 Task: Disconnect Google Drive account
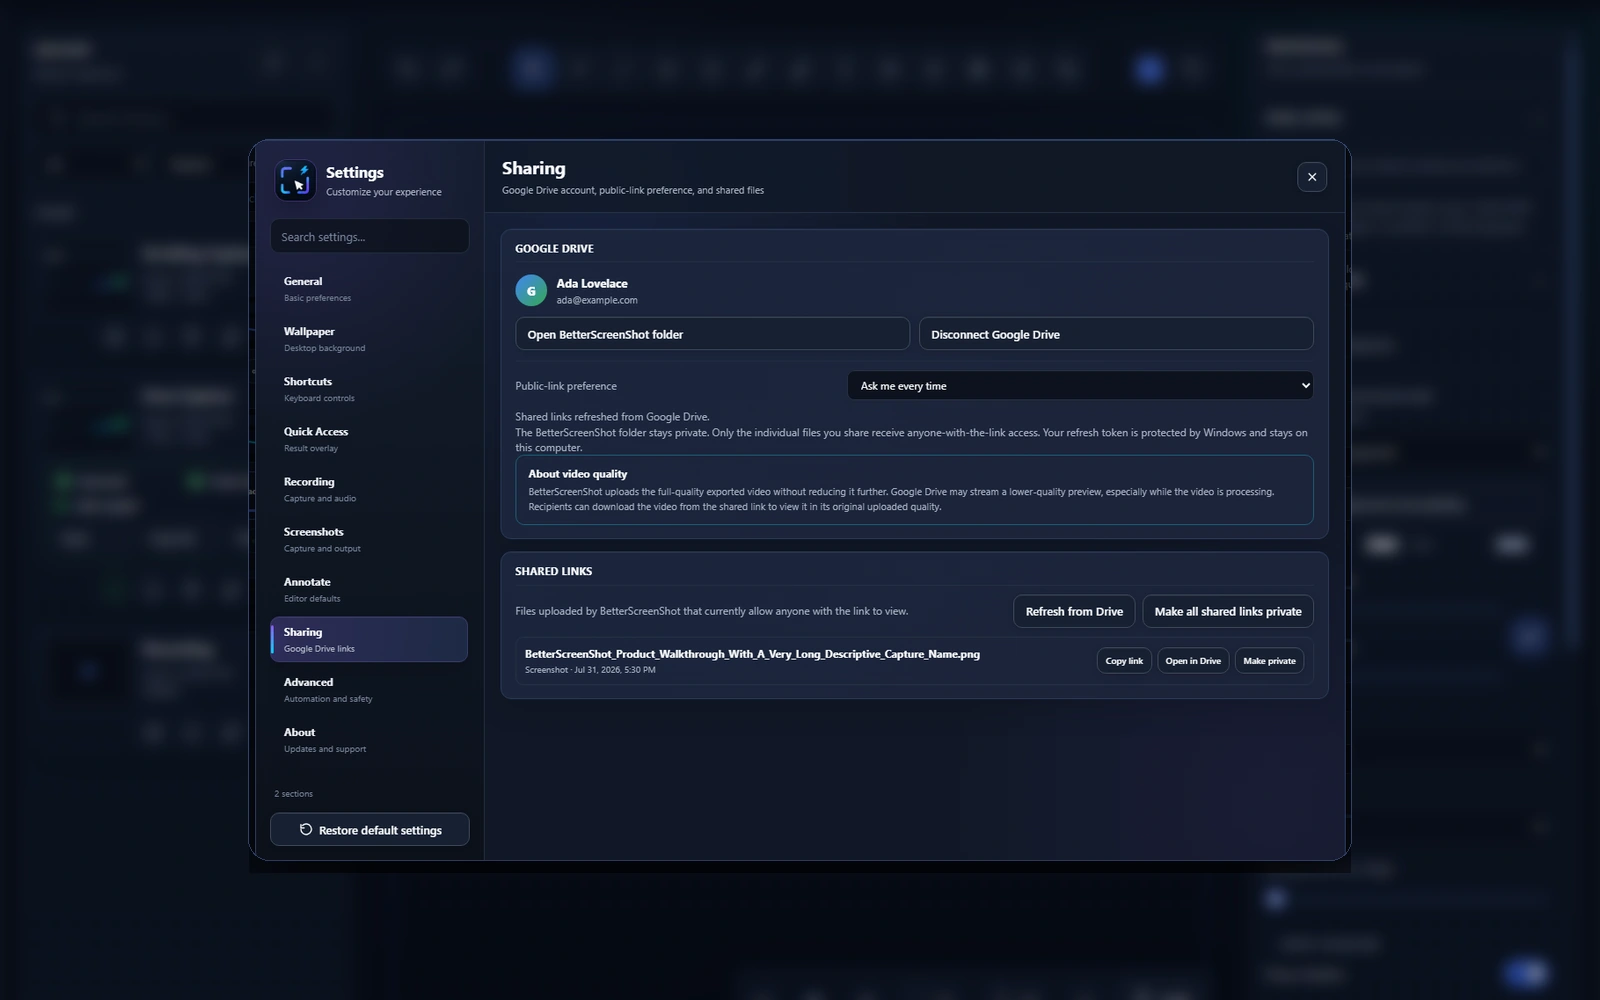(x=1116, y=334)
